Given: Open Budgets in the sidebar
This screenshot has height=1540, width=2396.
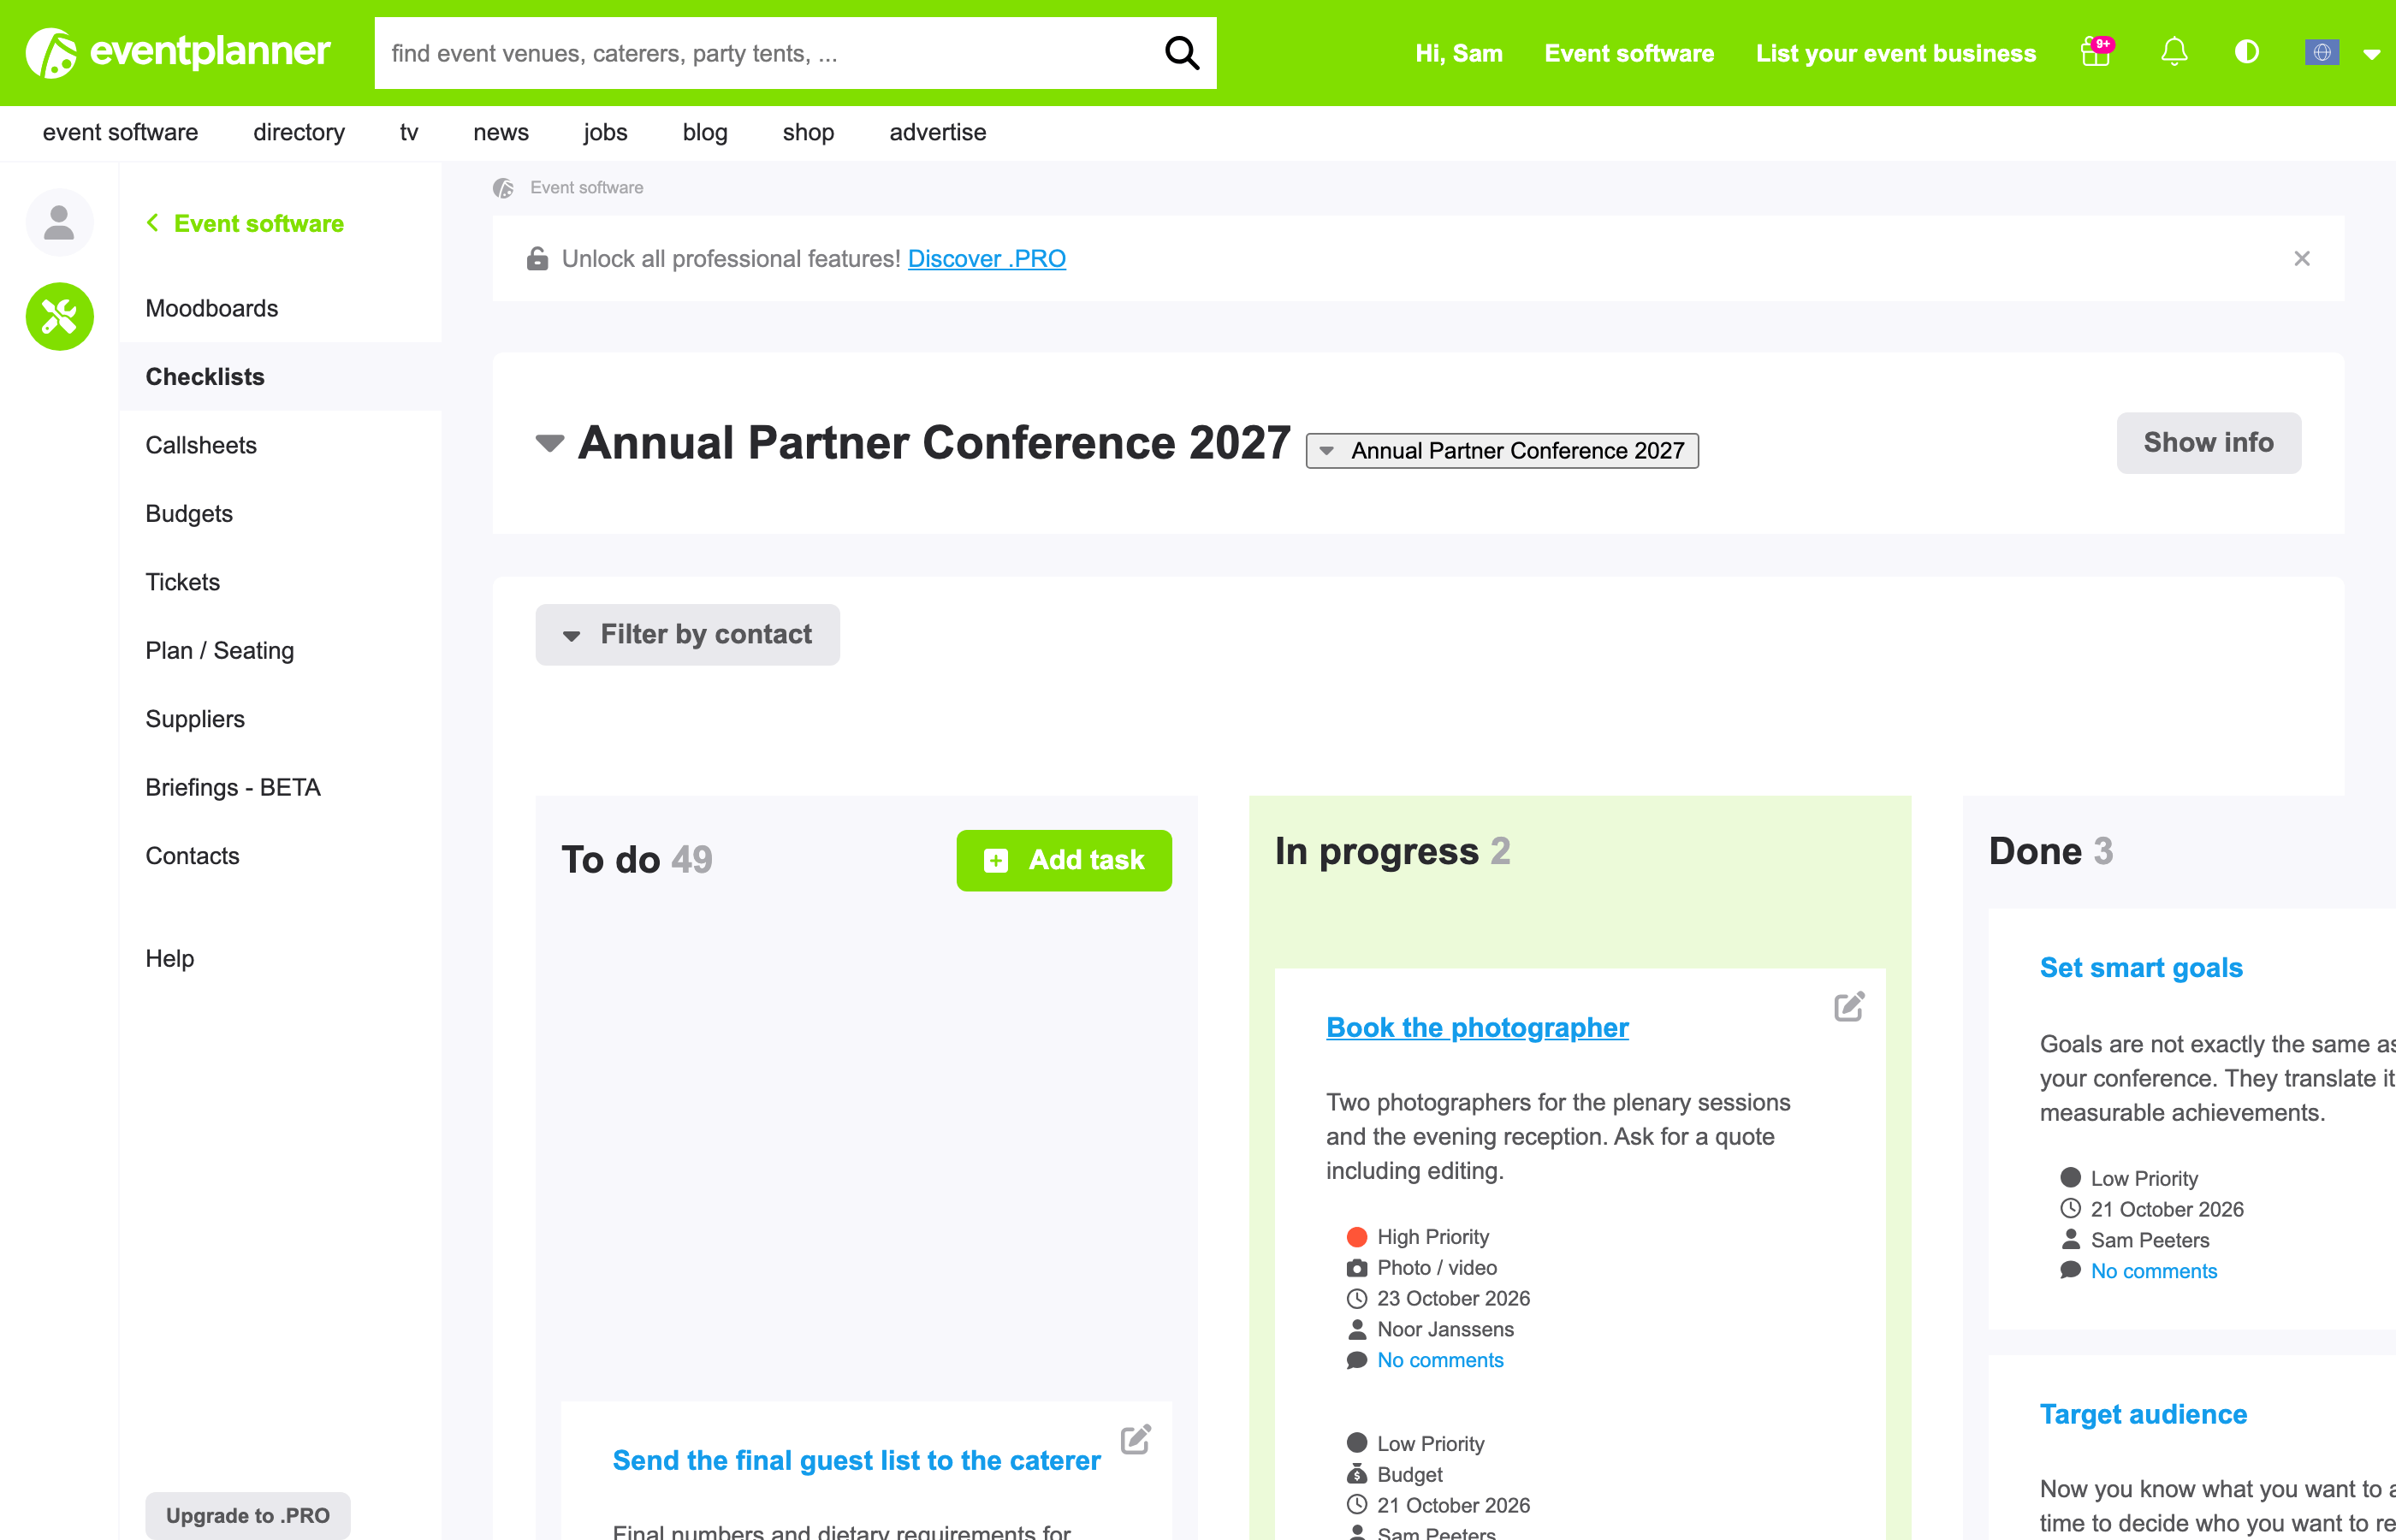Looking at the screenshot, I should 189,514.
